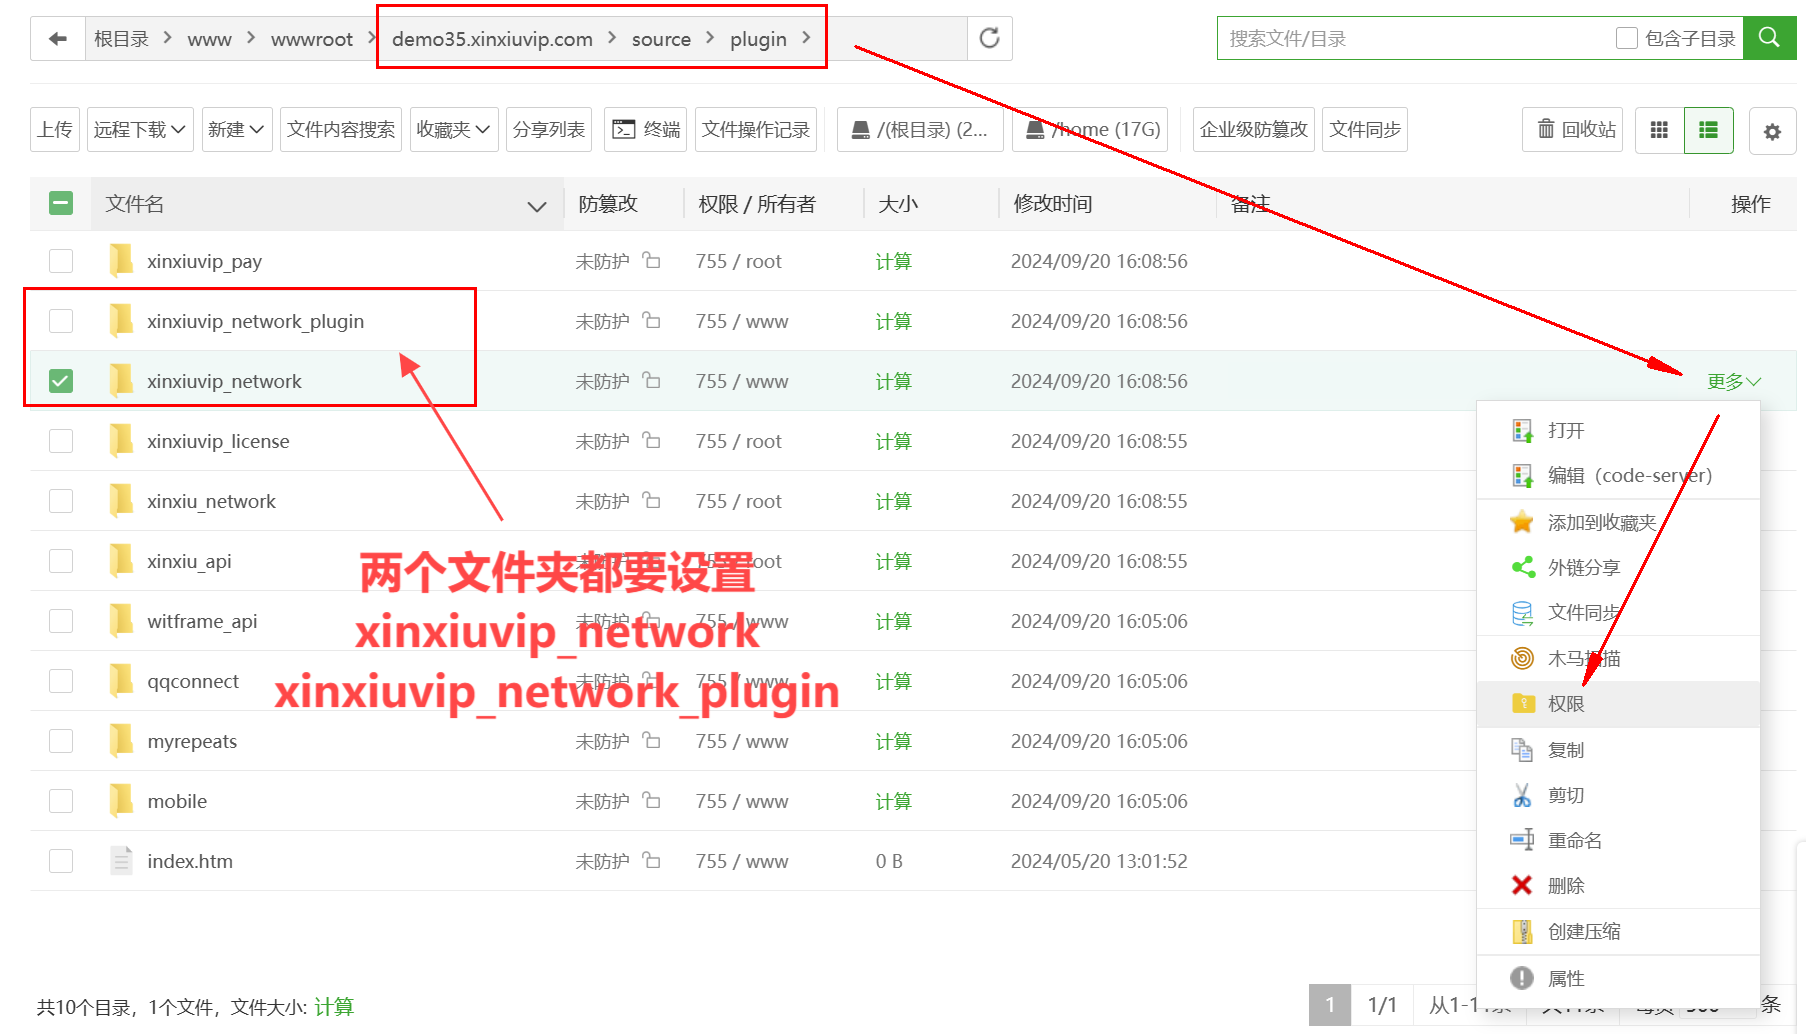The height and width of the screenshot is (1034, 1806).
Task: Click wwwroot breadcrumb segment
Action: [312, 39]
